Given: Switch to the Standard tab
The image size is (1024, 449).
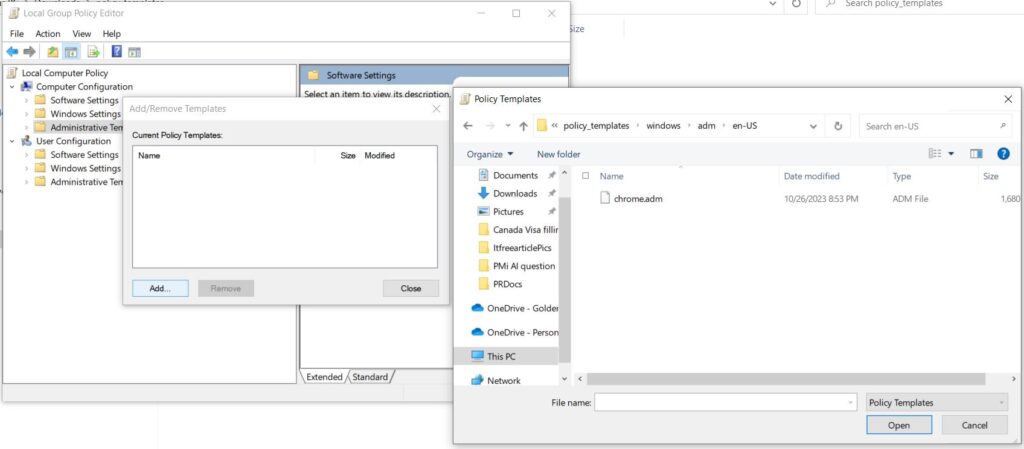Looking at the screenshot, I should click(x=370, y=377).
